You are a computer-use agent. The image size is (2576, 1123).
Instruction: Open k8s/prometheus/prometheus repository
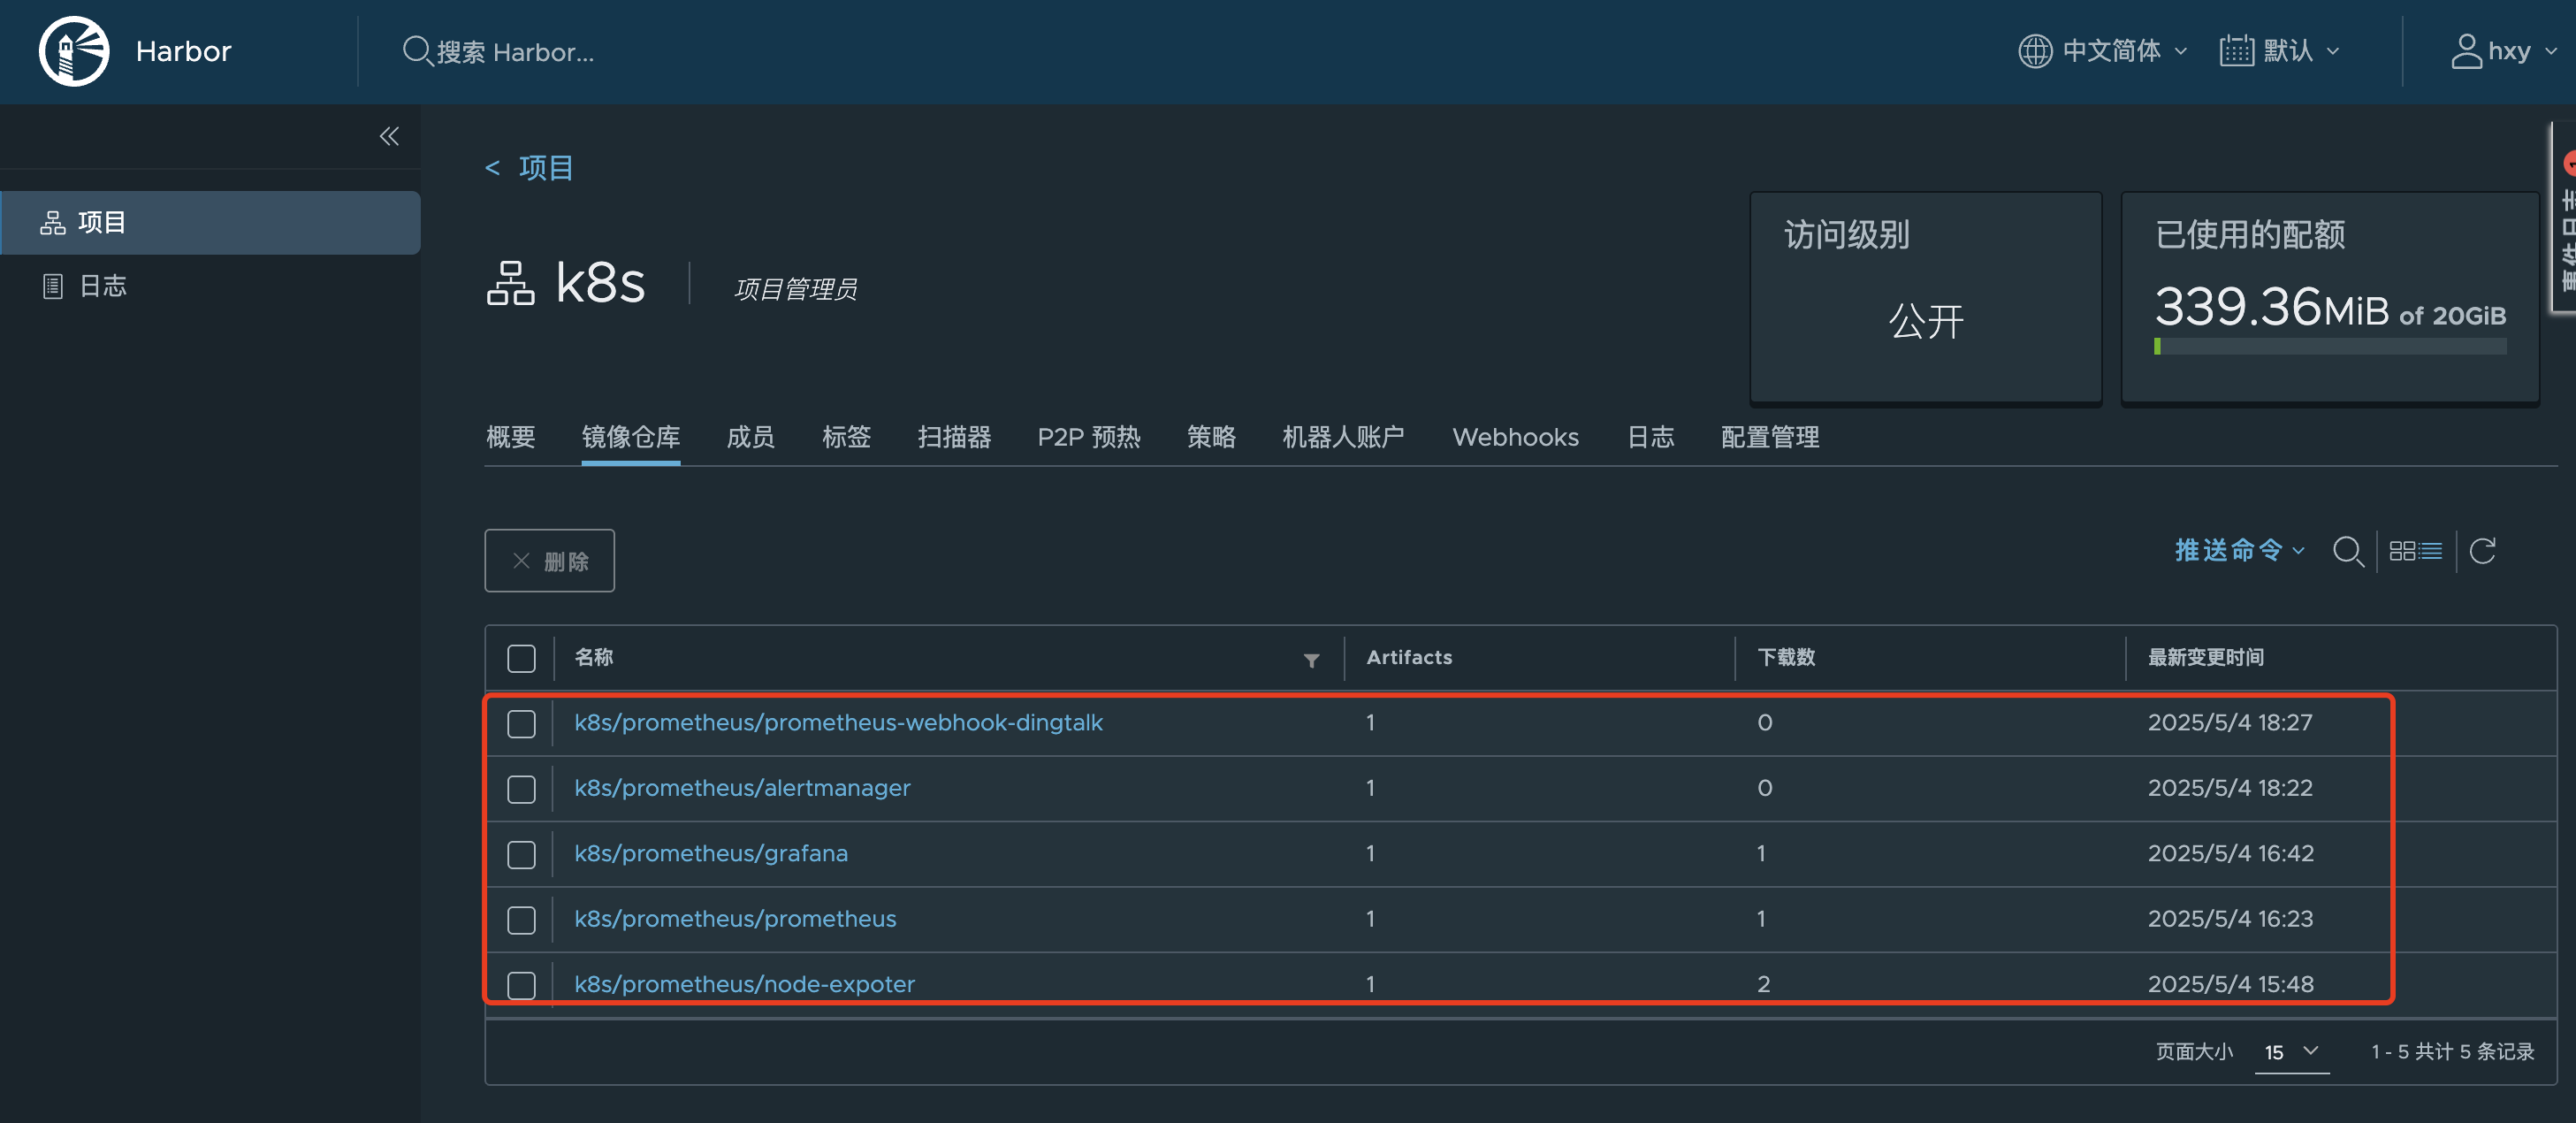point(735,918)
